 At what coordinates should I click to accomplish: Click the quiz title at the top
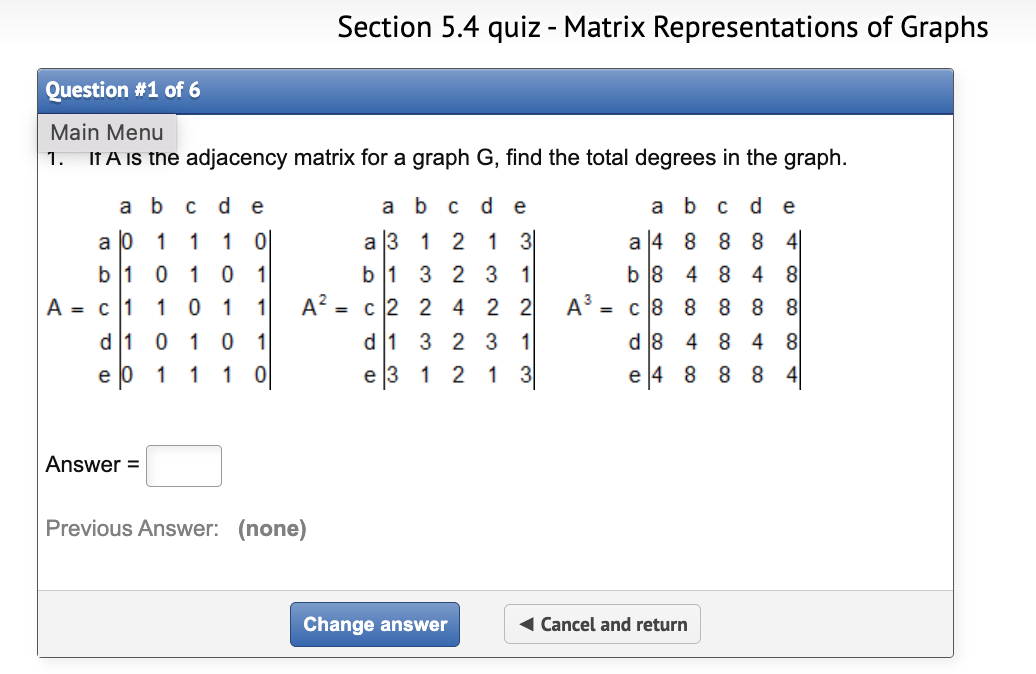663,27
